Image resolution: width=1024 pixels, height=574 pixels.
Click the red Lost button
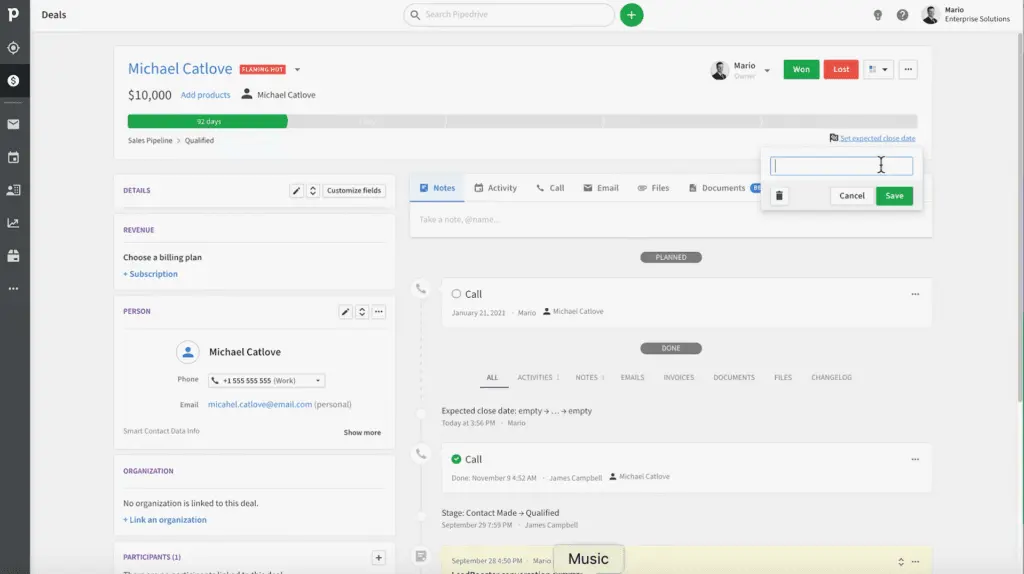click(x=841, y=69)
